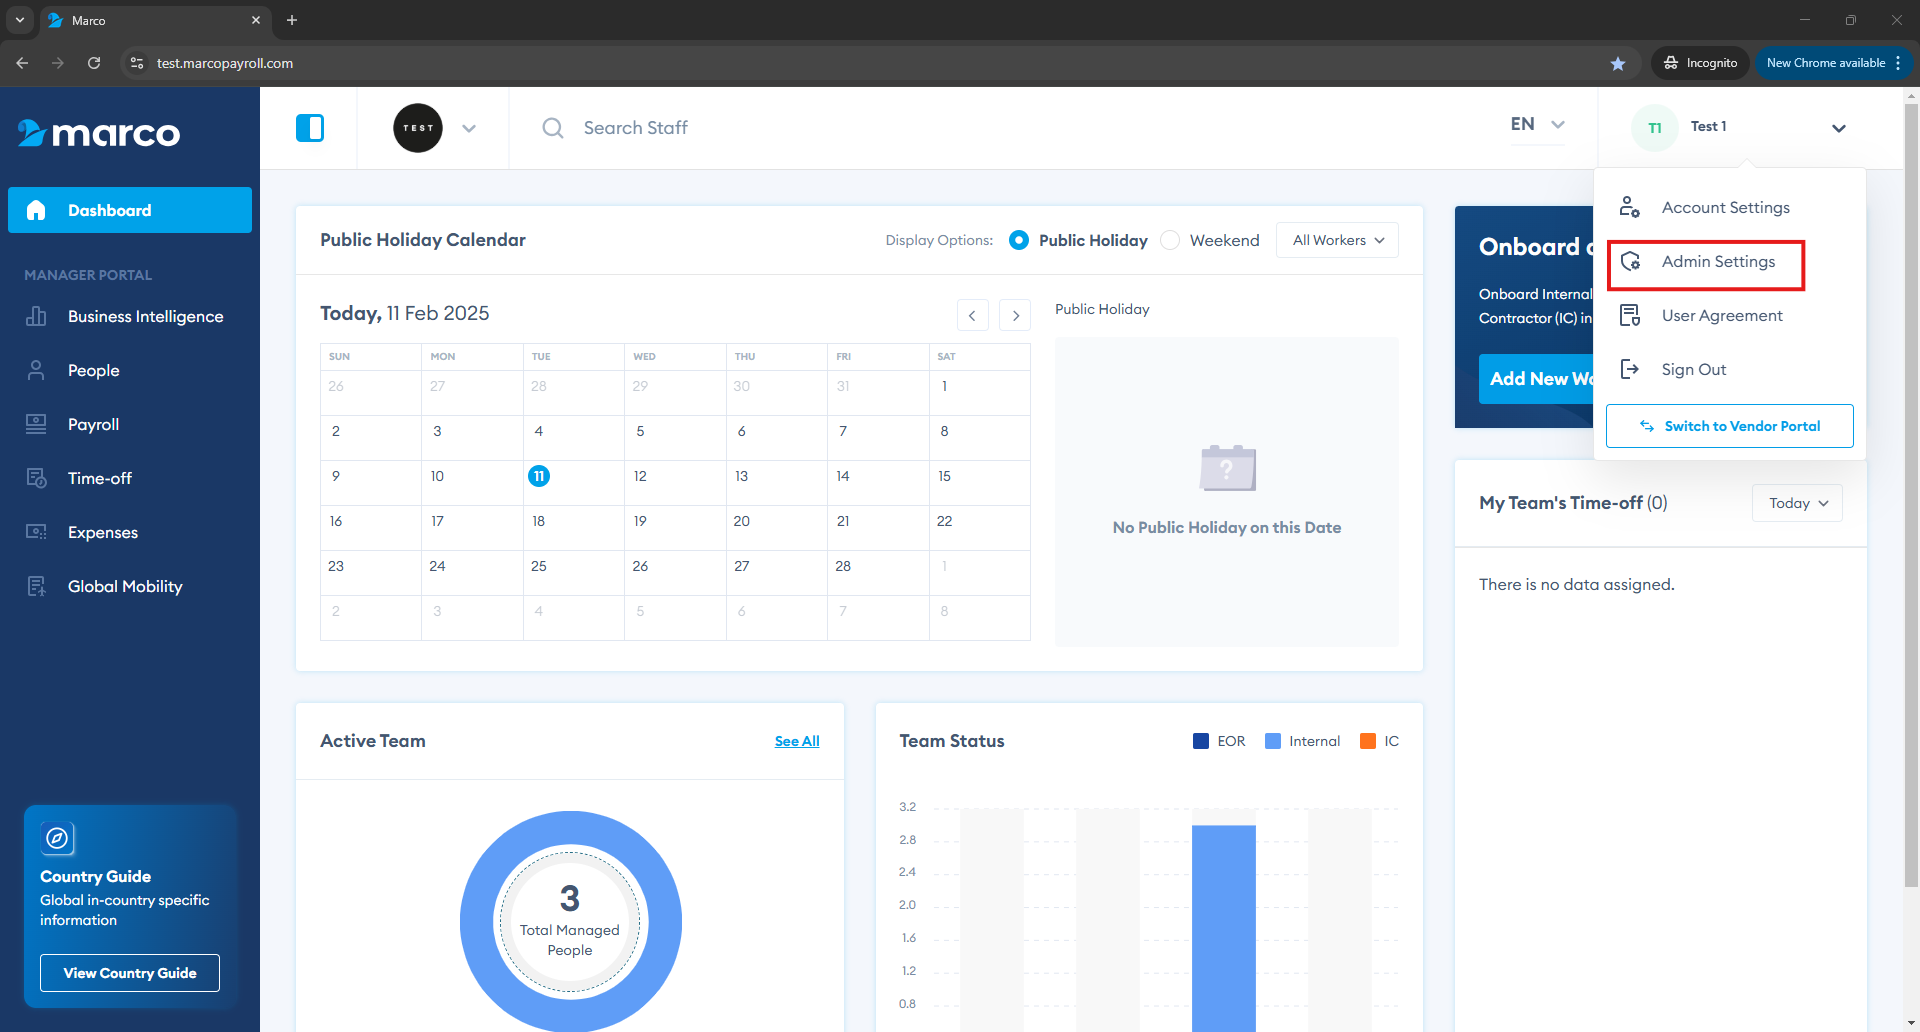Open the See All link in Active Team
Screen dimensions: 1920x1032
pyautogui.click(x=797, y=741)
